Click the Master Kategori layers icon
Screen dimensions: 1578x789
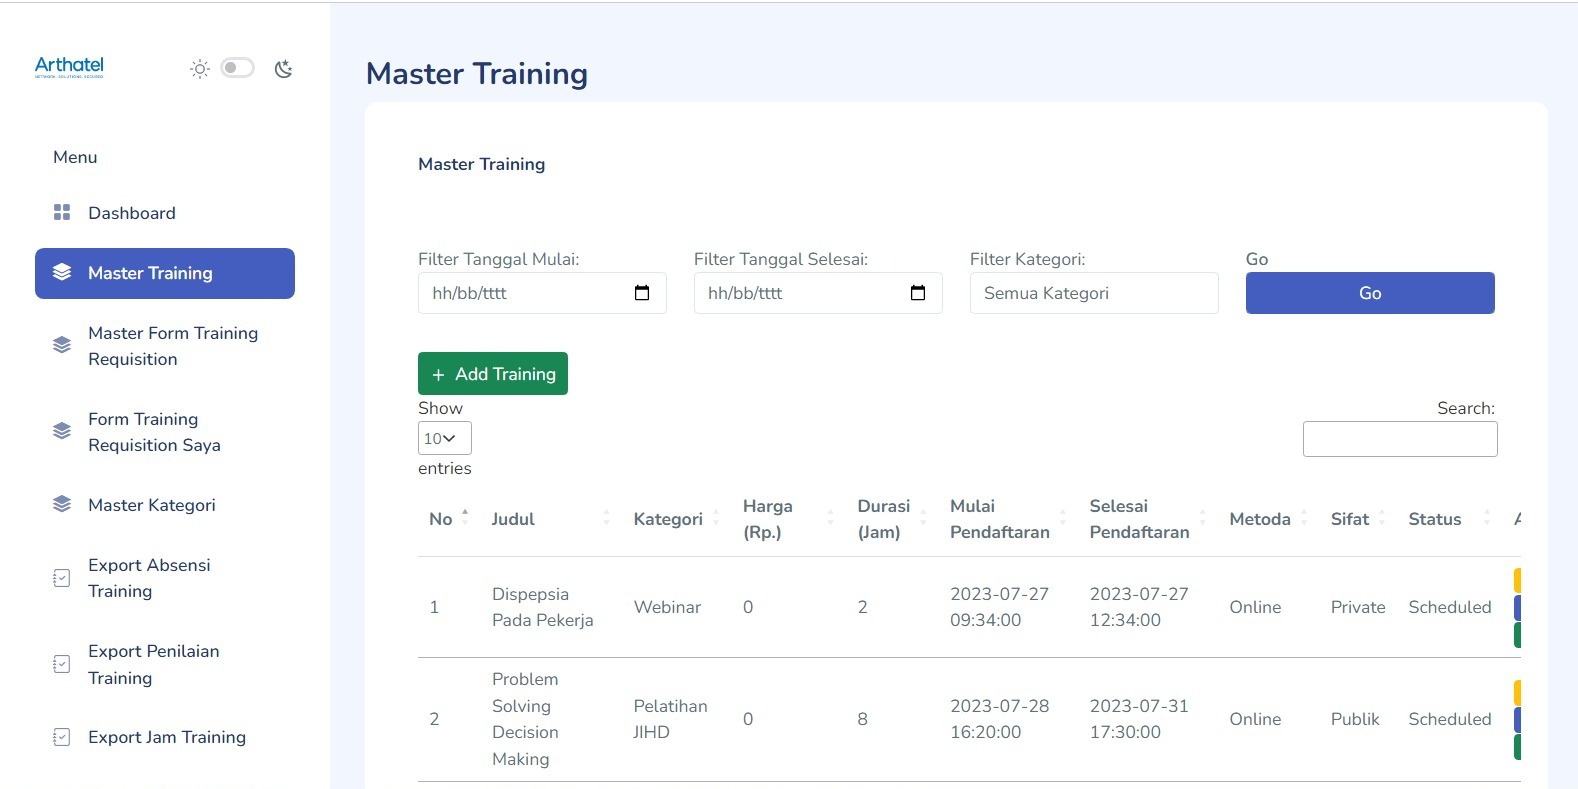click(62, 504)
